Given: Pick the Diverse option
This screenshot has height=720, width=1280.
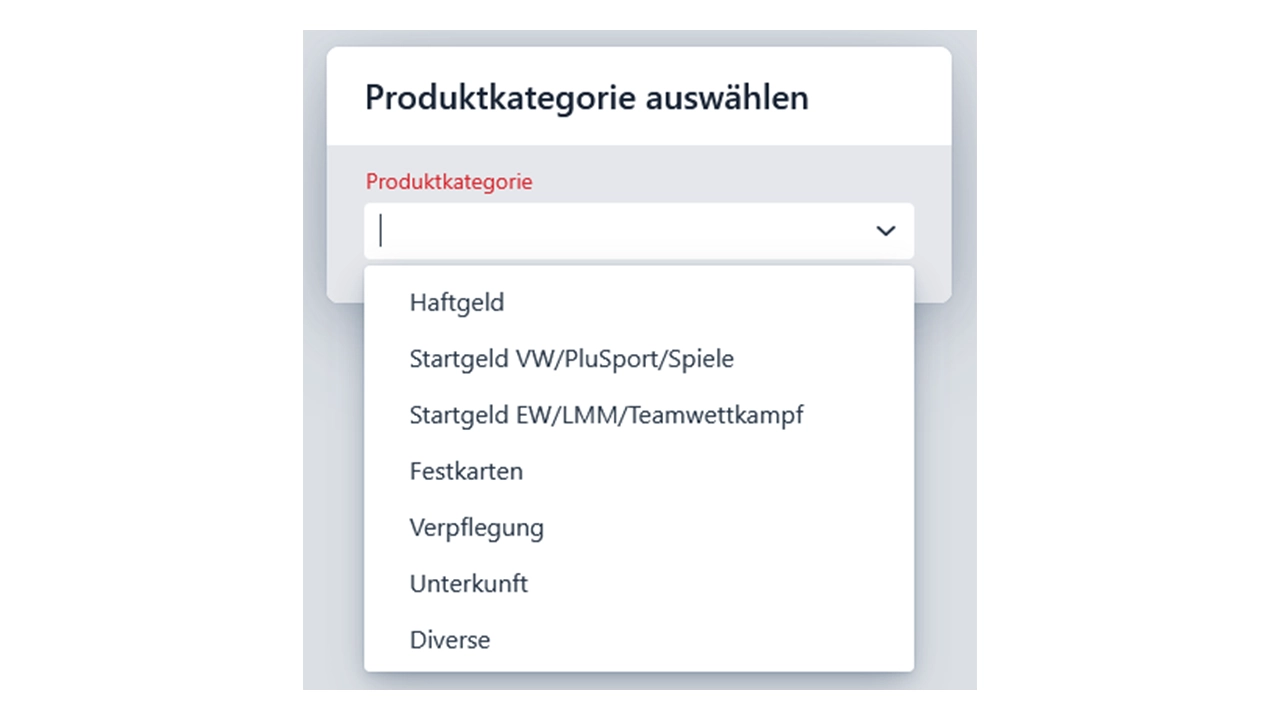Looking at the screenshot, I should [639, 639].
